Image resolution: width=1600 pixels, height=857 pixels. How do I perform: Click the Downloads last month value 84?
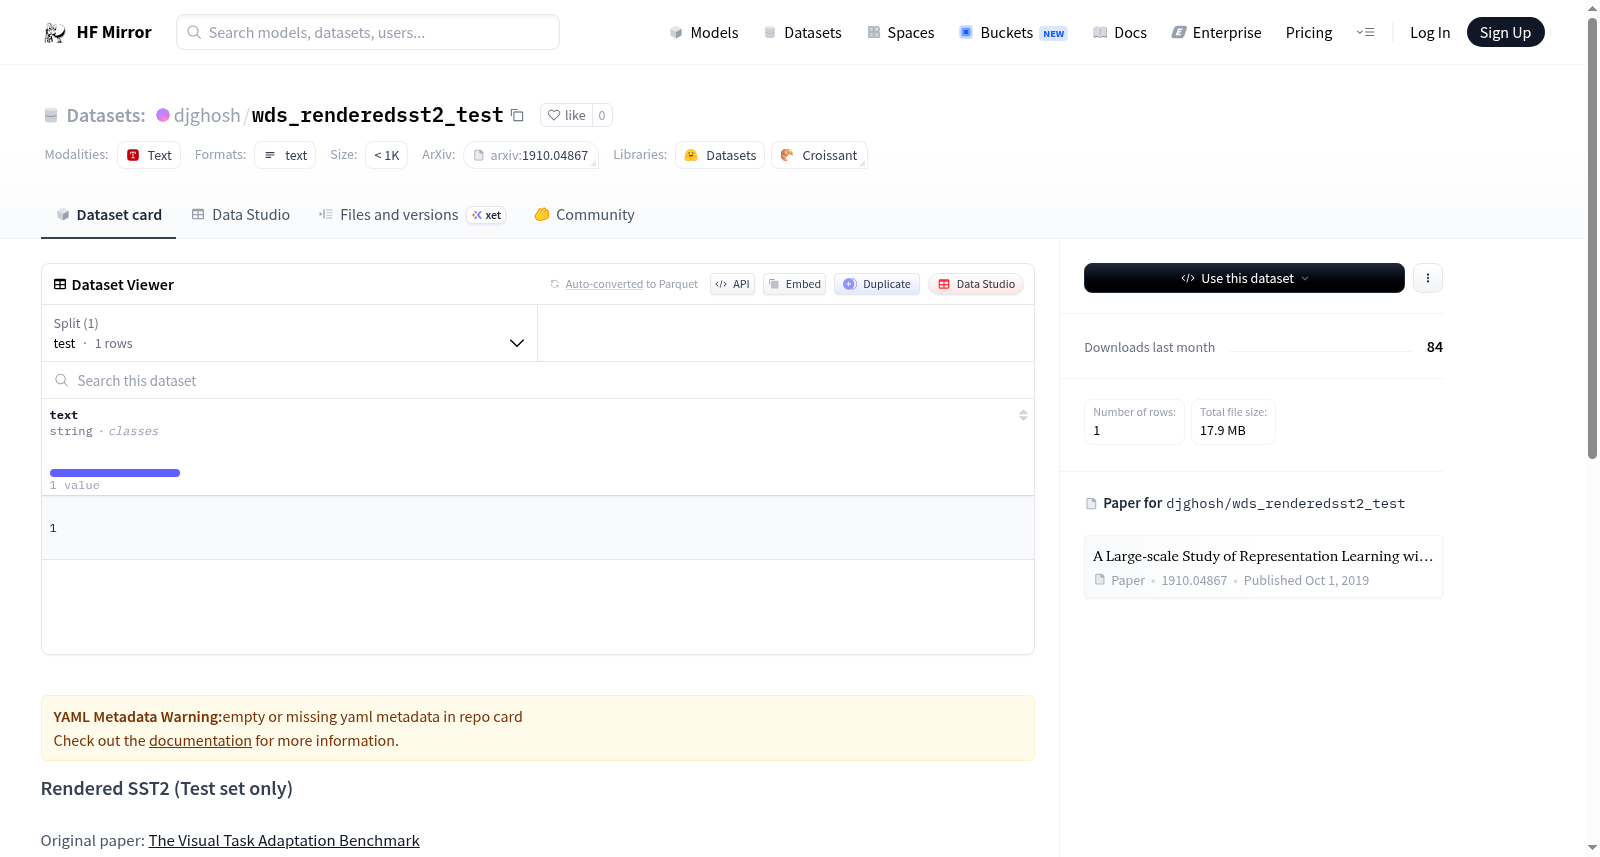click(x=1435, y=347)
